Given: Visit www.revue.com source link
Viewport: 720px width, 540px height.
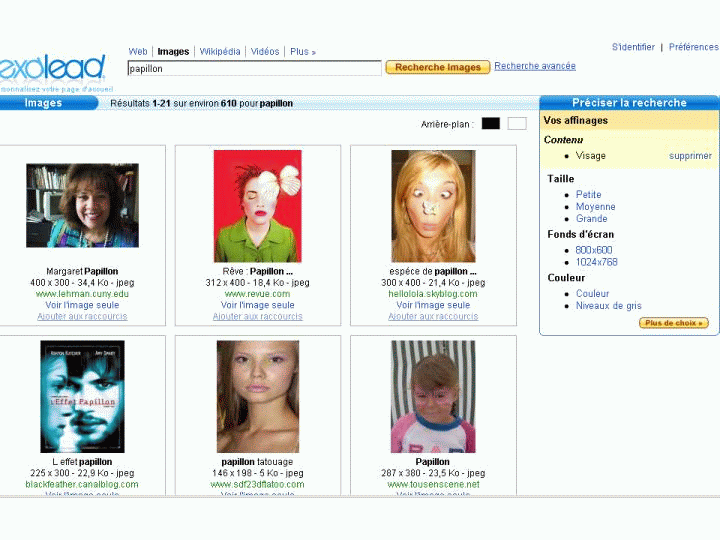Looking at the screenshot, I should [257, 294].
